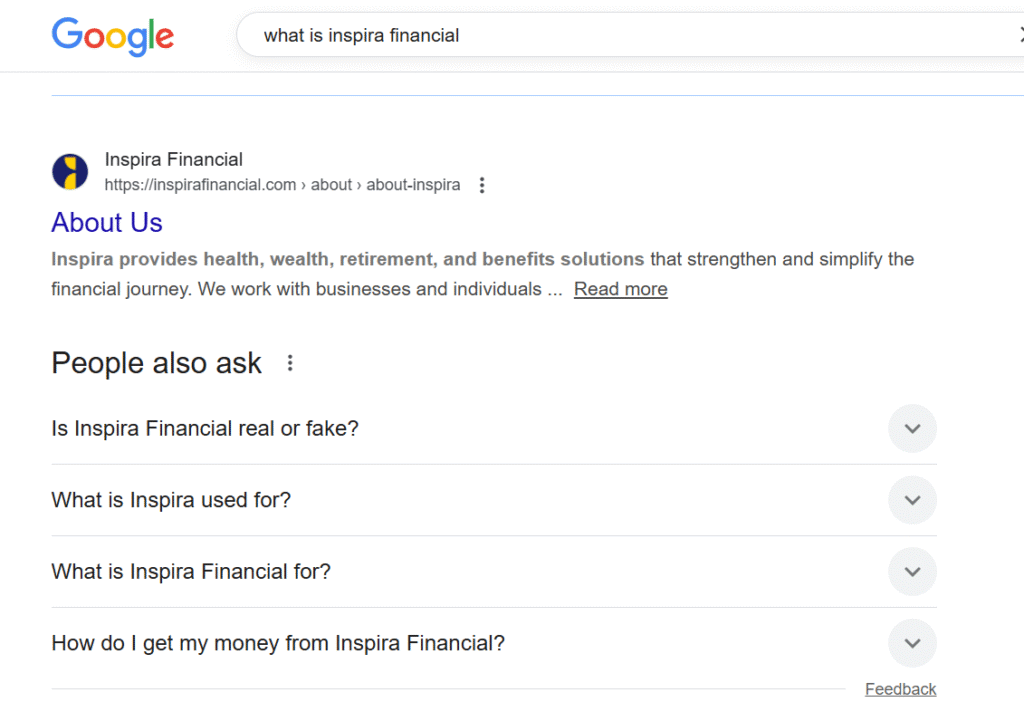Viewport: 1024px width, 702px height.
Task: Focus the search field containing 'what is inspira financial'
Action: tap(600, 36)
